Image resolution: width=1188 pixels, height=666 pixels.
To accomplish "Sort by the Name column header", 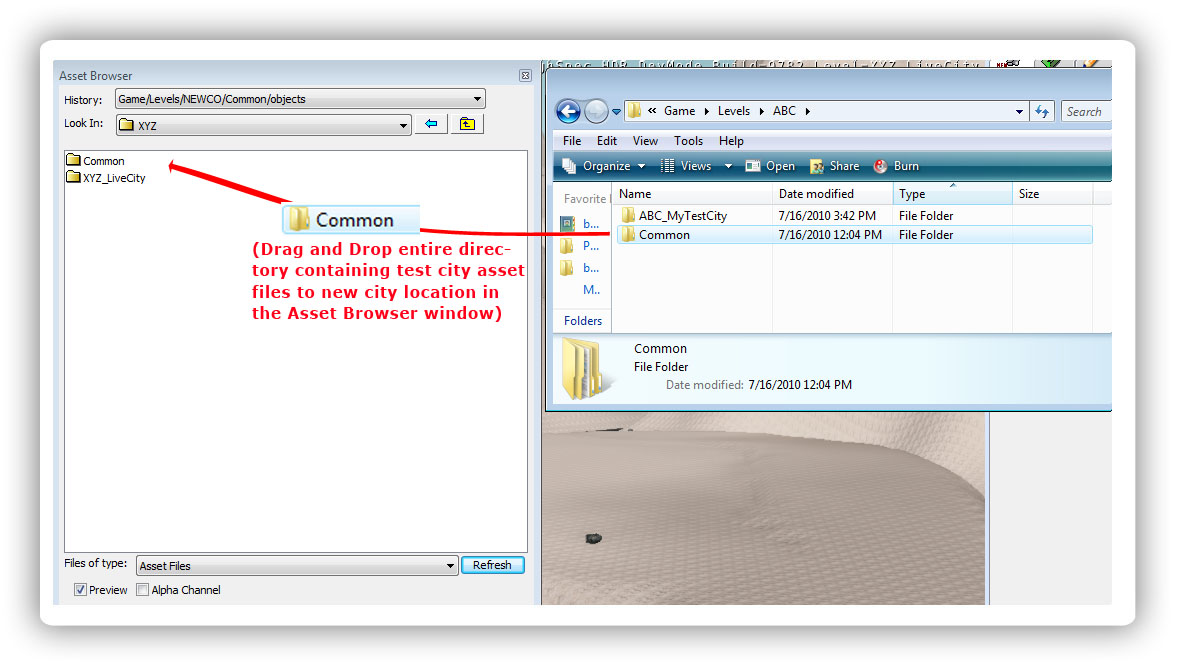I will pos(692,194).
